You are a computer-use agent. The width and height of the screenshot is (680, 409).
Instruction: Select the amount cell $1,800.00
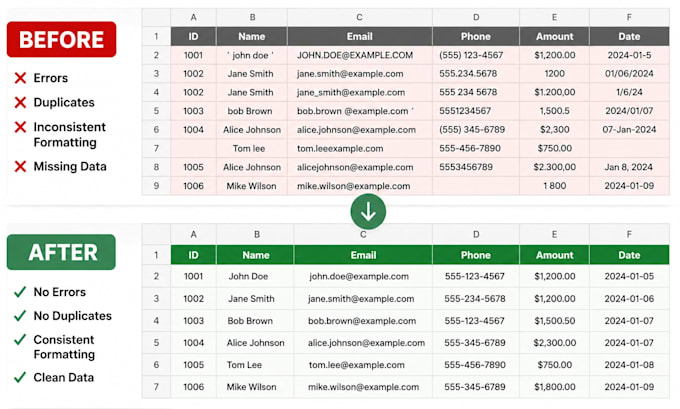[555, 387]
